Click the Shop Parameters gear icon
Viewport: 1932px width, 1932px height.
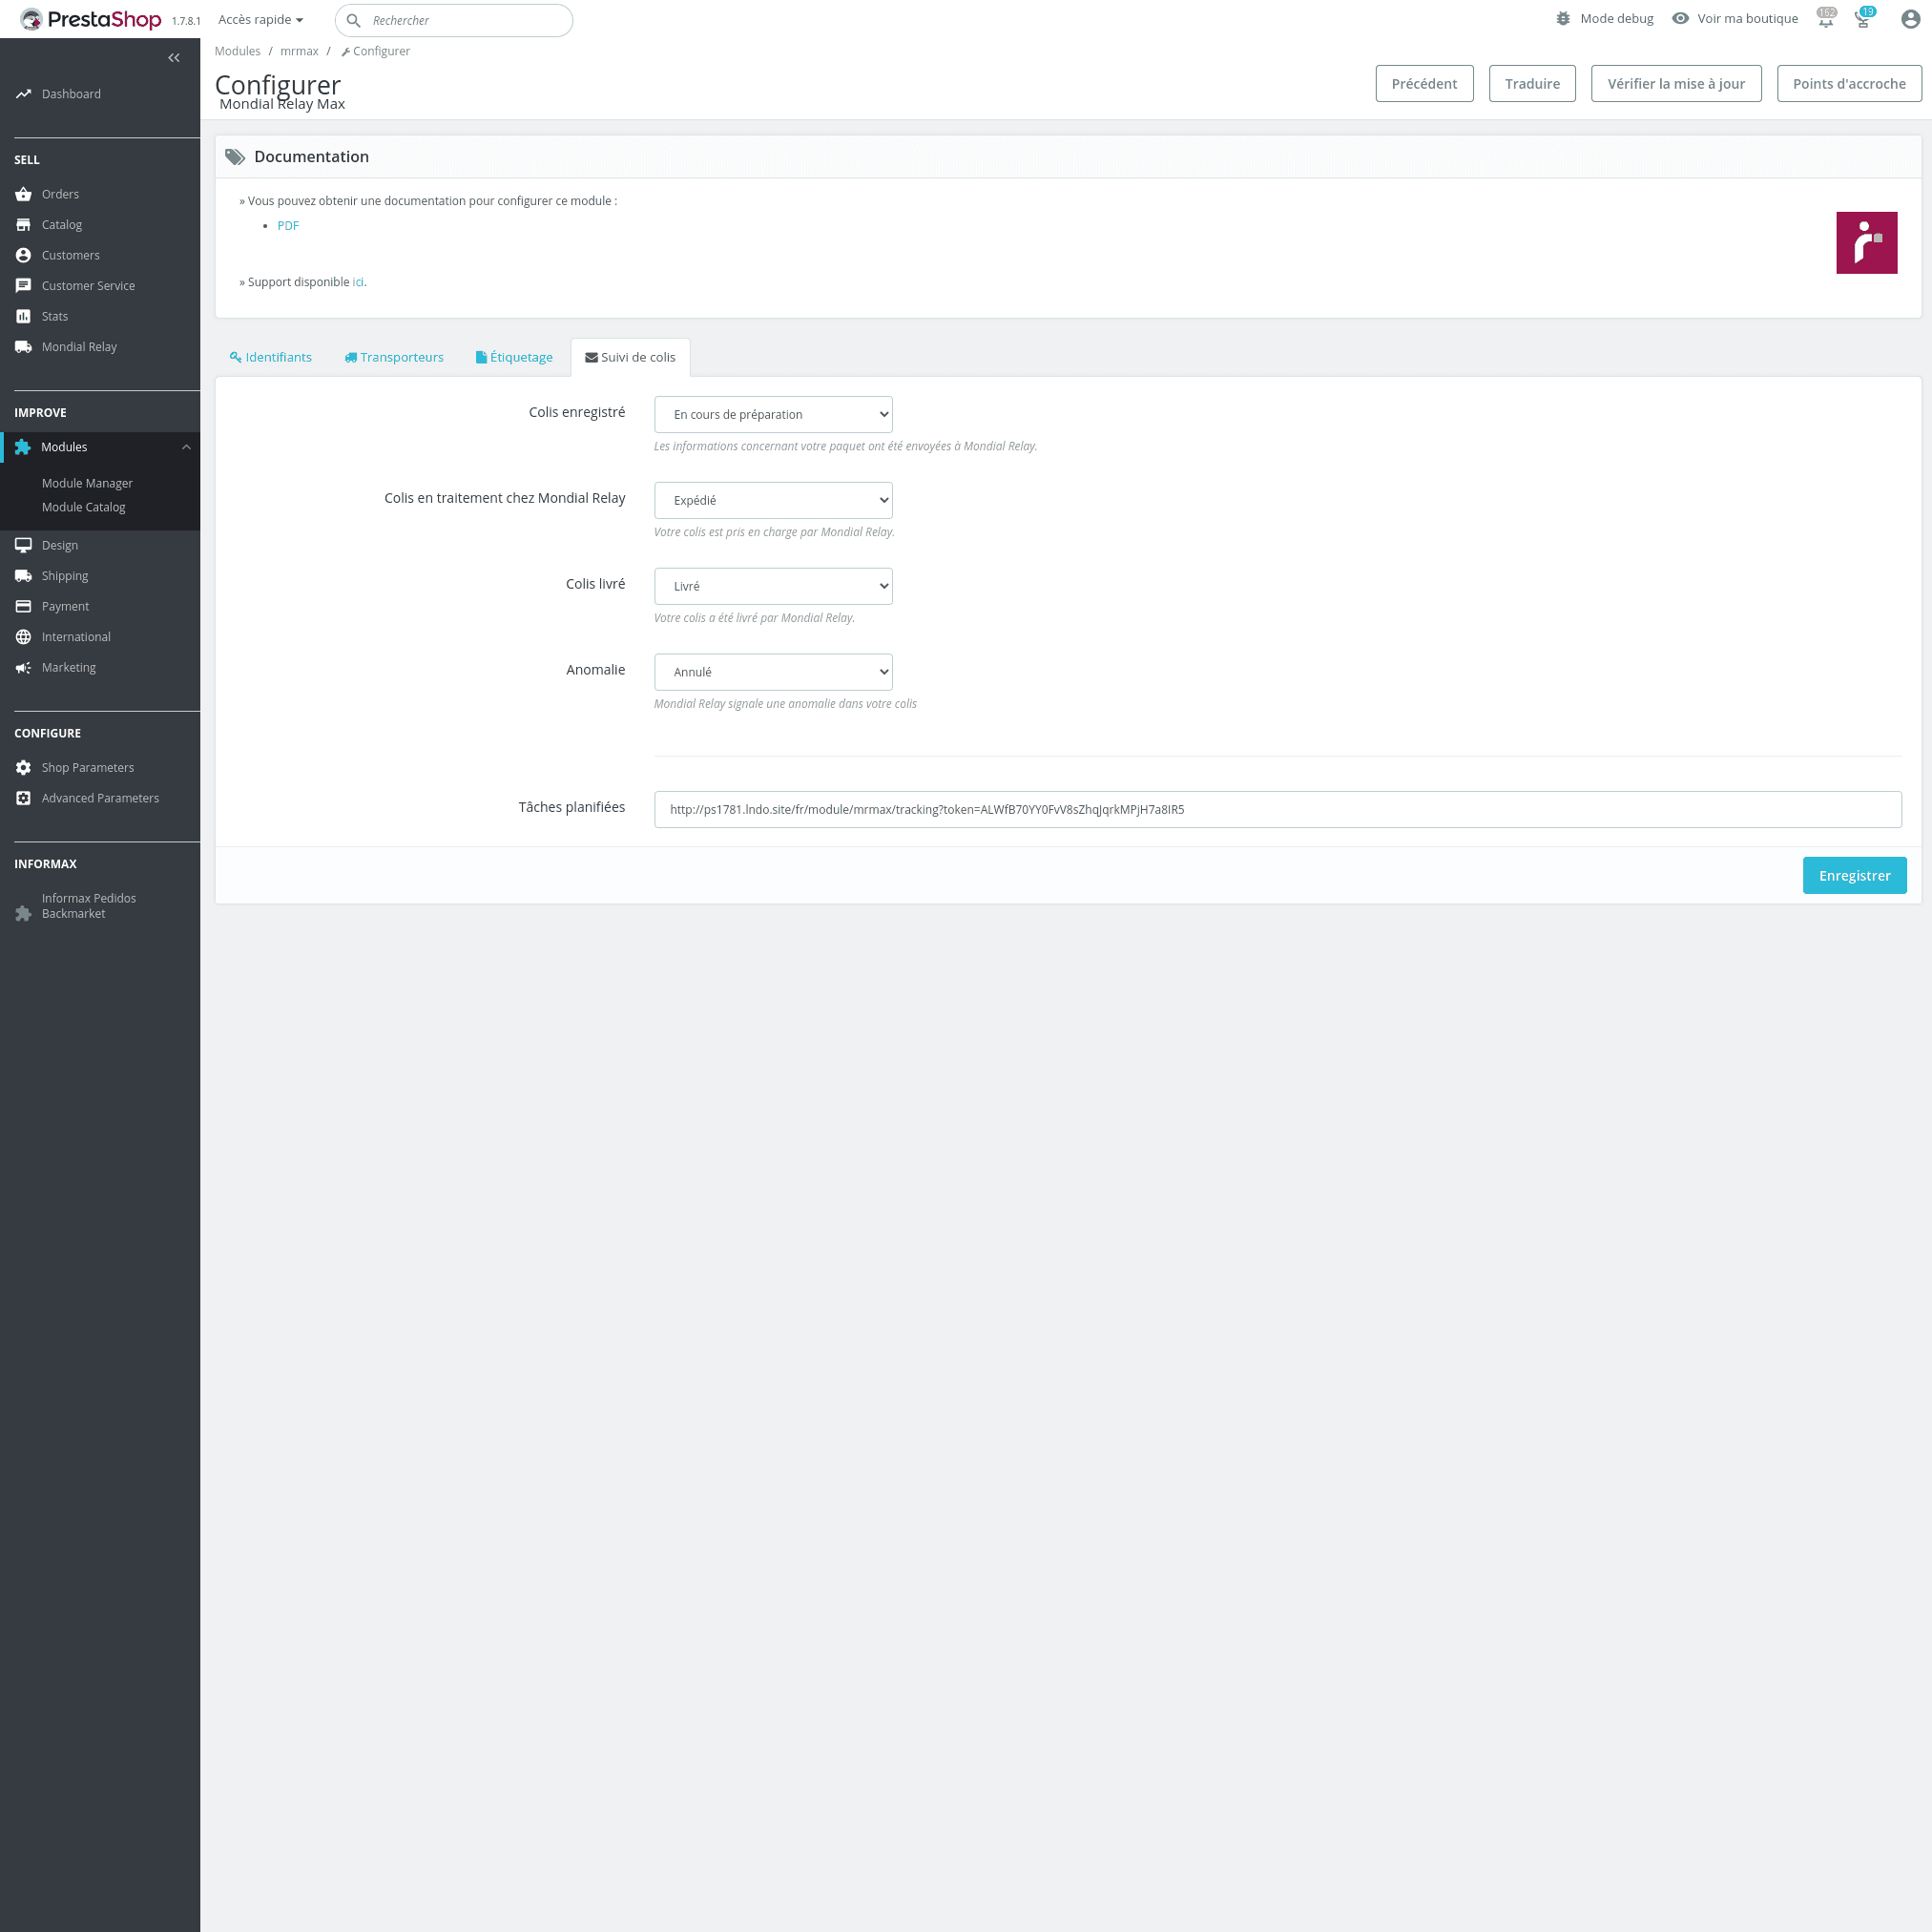click(23, 768)
